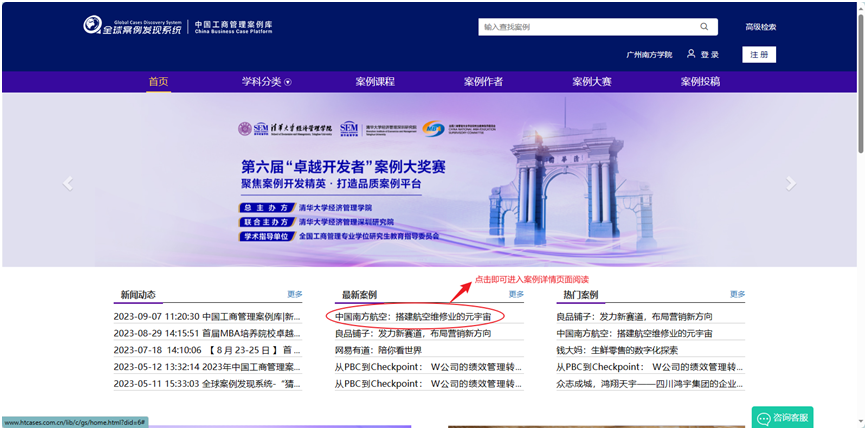
Task: Select the 热门案例 section heading
Action: pyautogui.click(x=581, y=295)
